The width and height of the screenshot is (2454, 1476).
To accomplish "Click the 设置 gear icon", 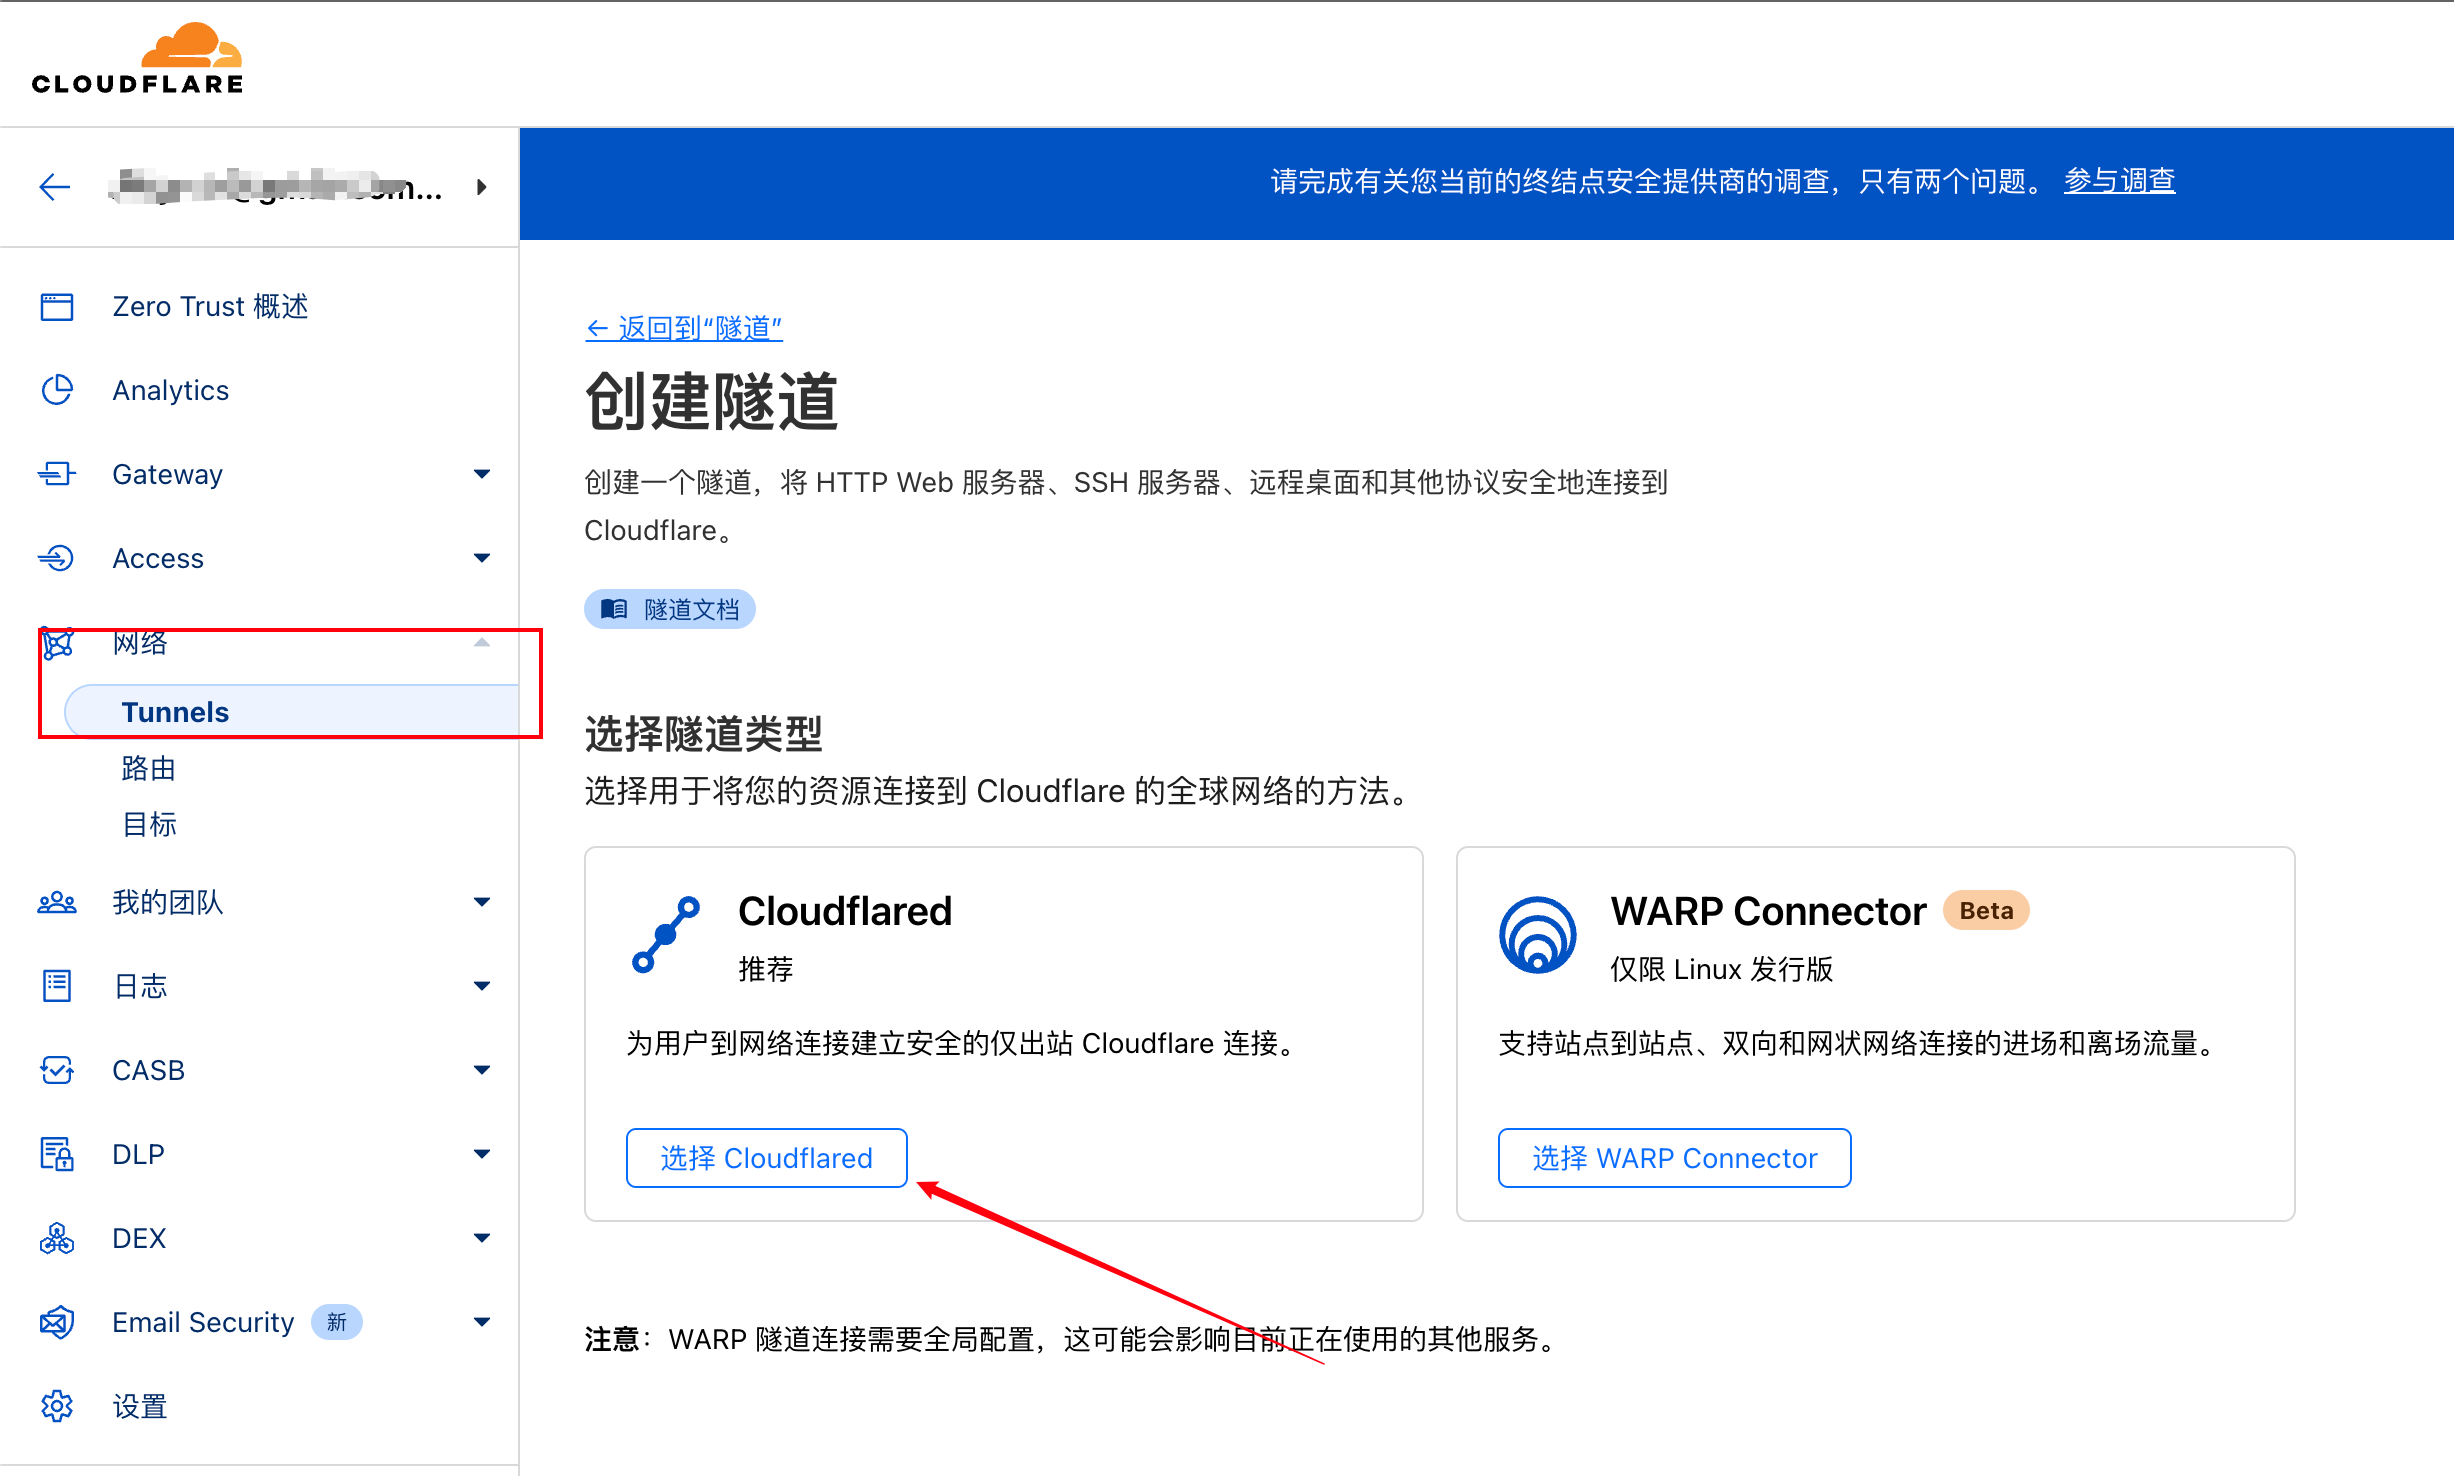I will 57,1406.
